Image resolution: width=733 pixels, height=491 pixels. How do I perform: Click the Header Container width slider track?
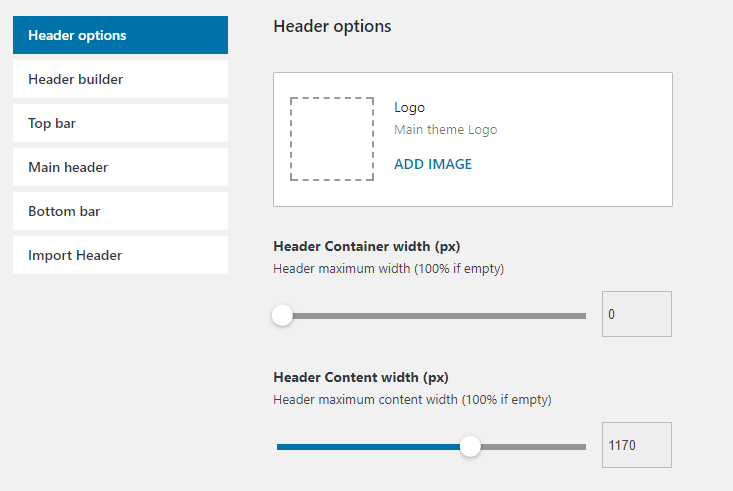[440, 316]
